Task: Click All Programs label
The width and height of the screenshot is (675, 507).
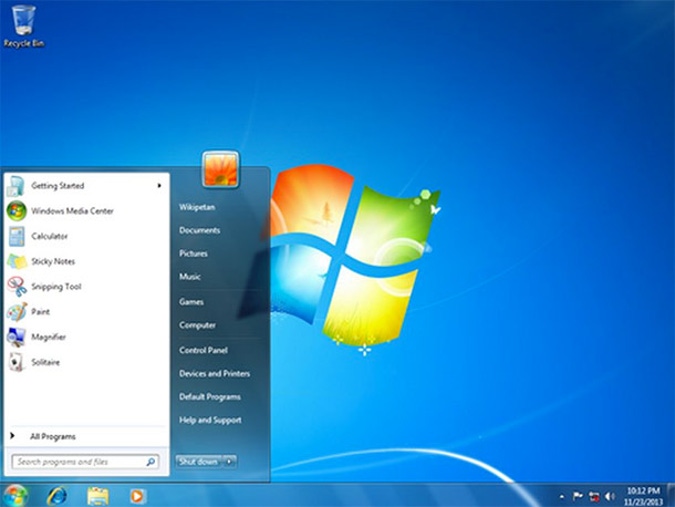Action: point(53,436)
